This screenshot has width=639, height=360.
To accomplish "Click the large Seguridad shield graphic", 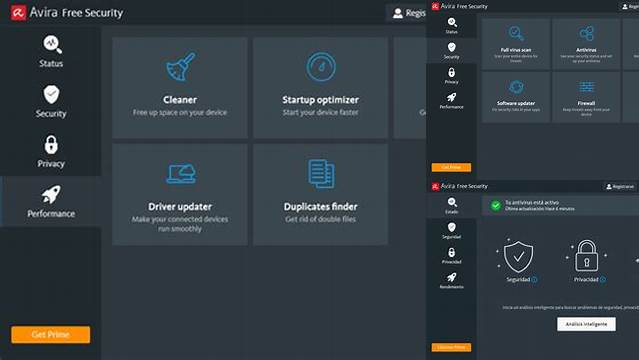I will click(518, 257).
